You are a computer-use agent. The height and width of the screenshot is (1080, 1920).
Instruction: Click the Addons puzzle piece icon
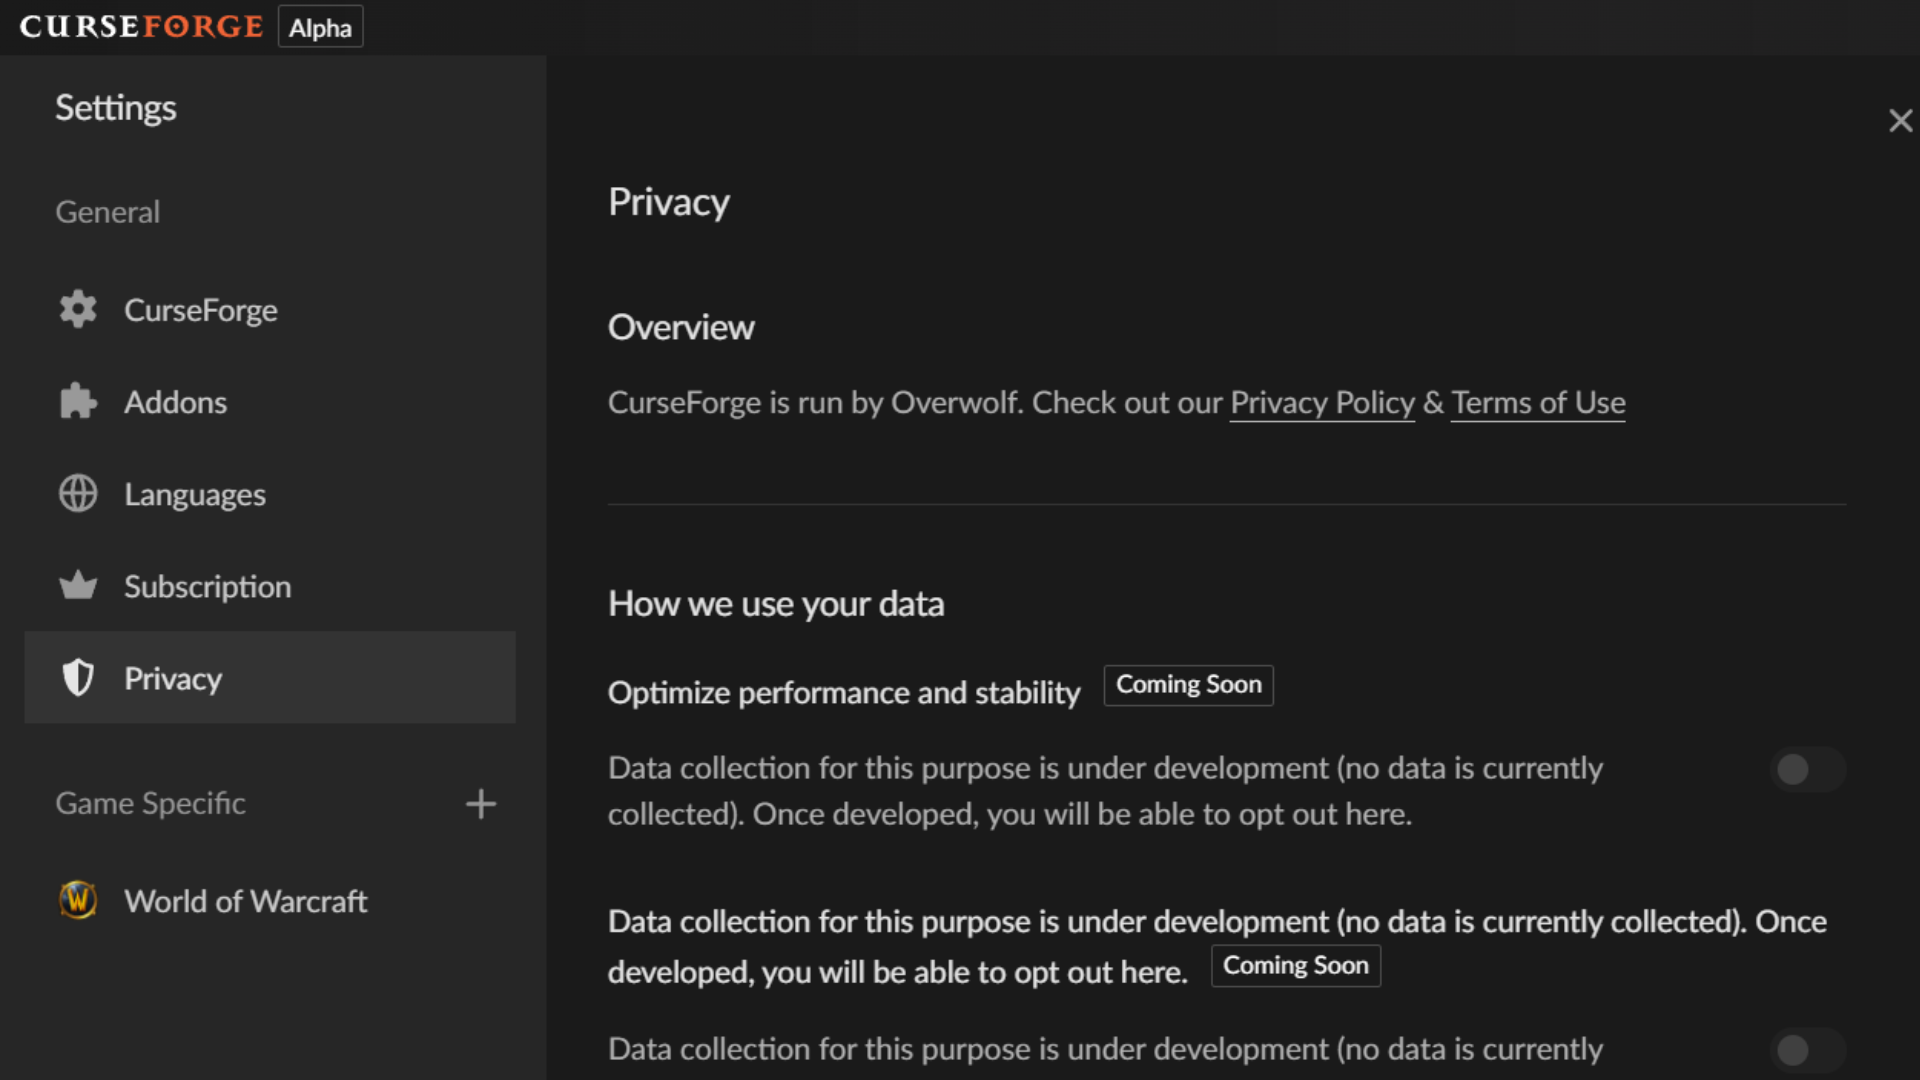(78, 402)
